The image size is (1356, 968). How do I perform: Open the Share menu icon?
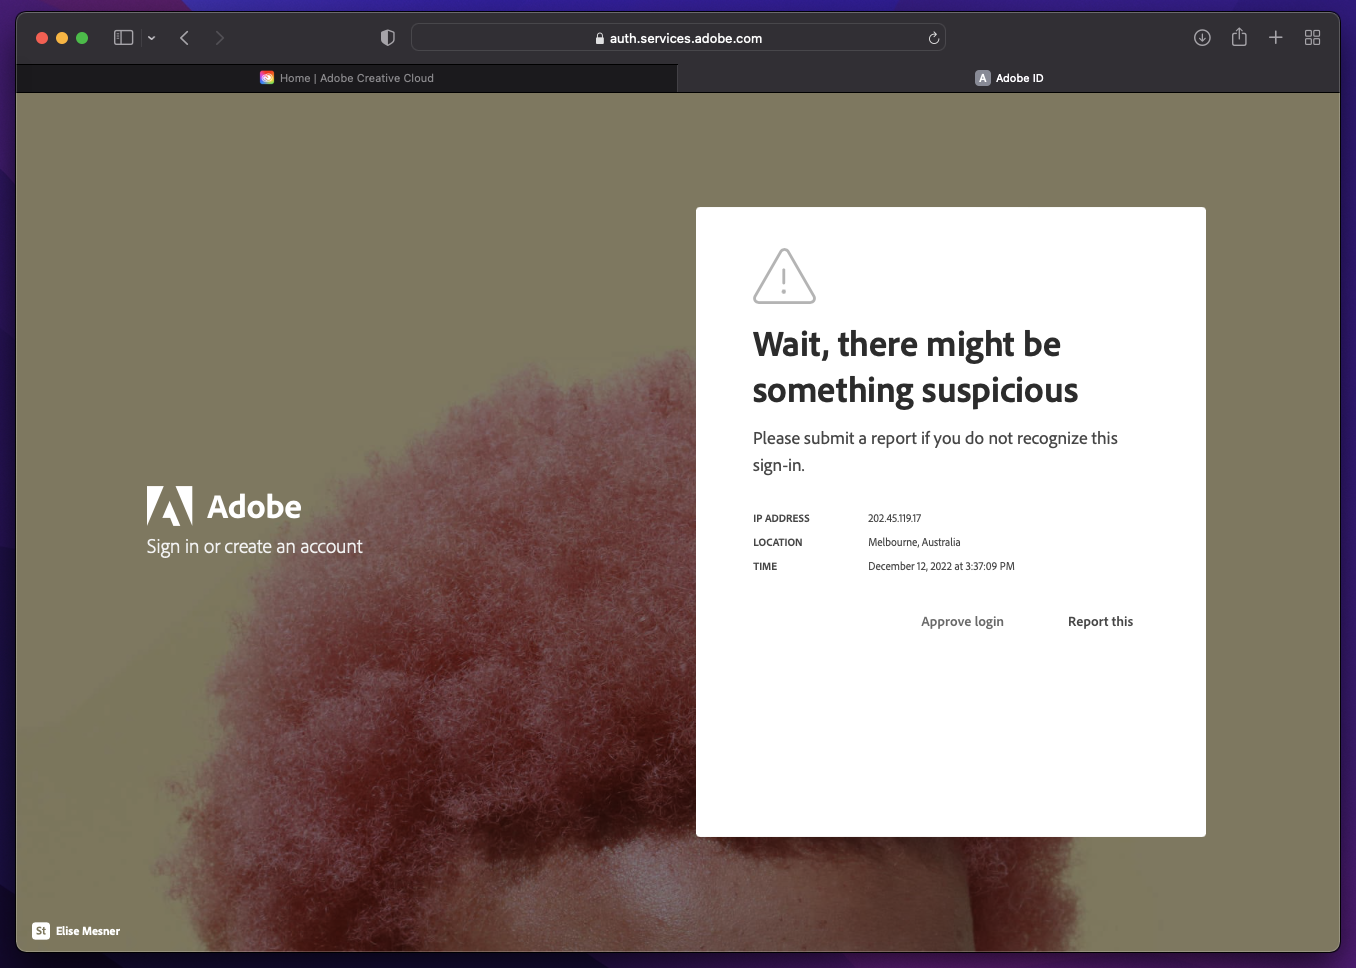(x=1239, y=38)
